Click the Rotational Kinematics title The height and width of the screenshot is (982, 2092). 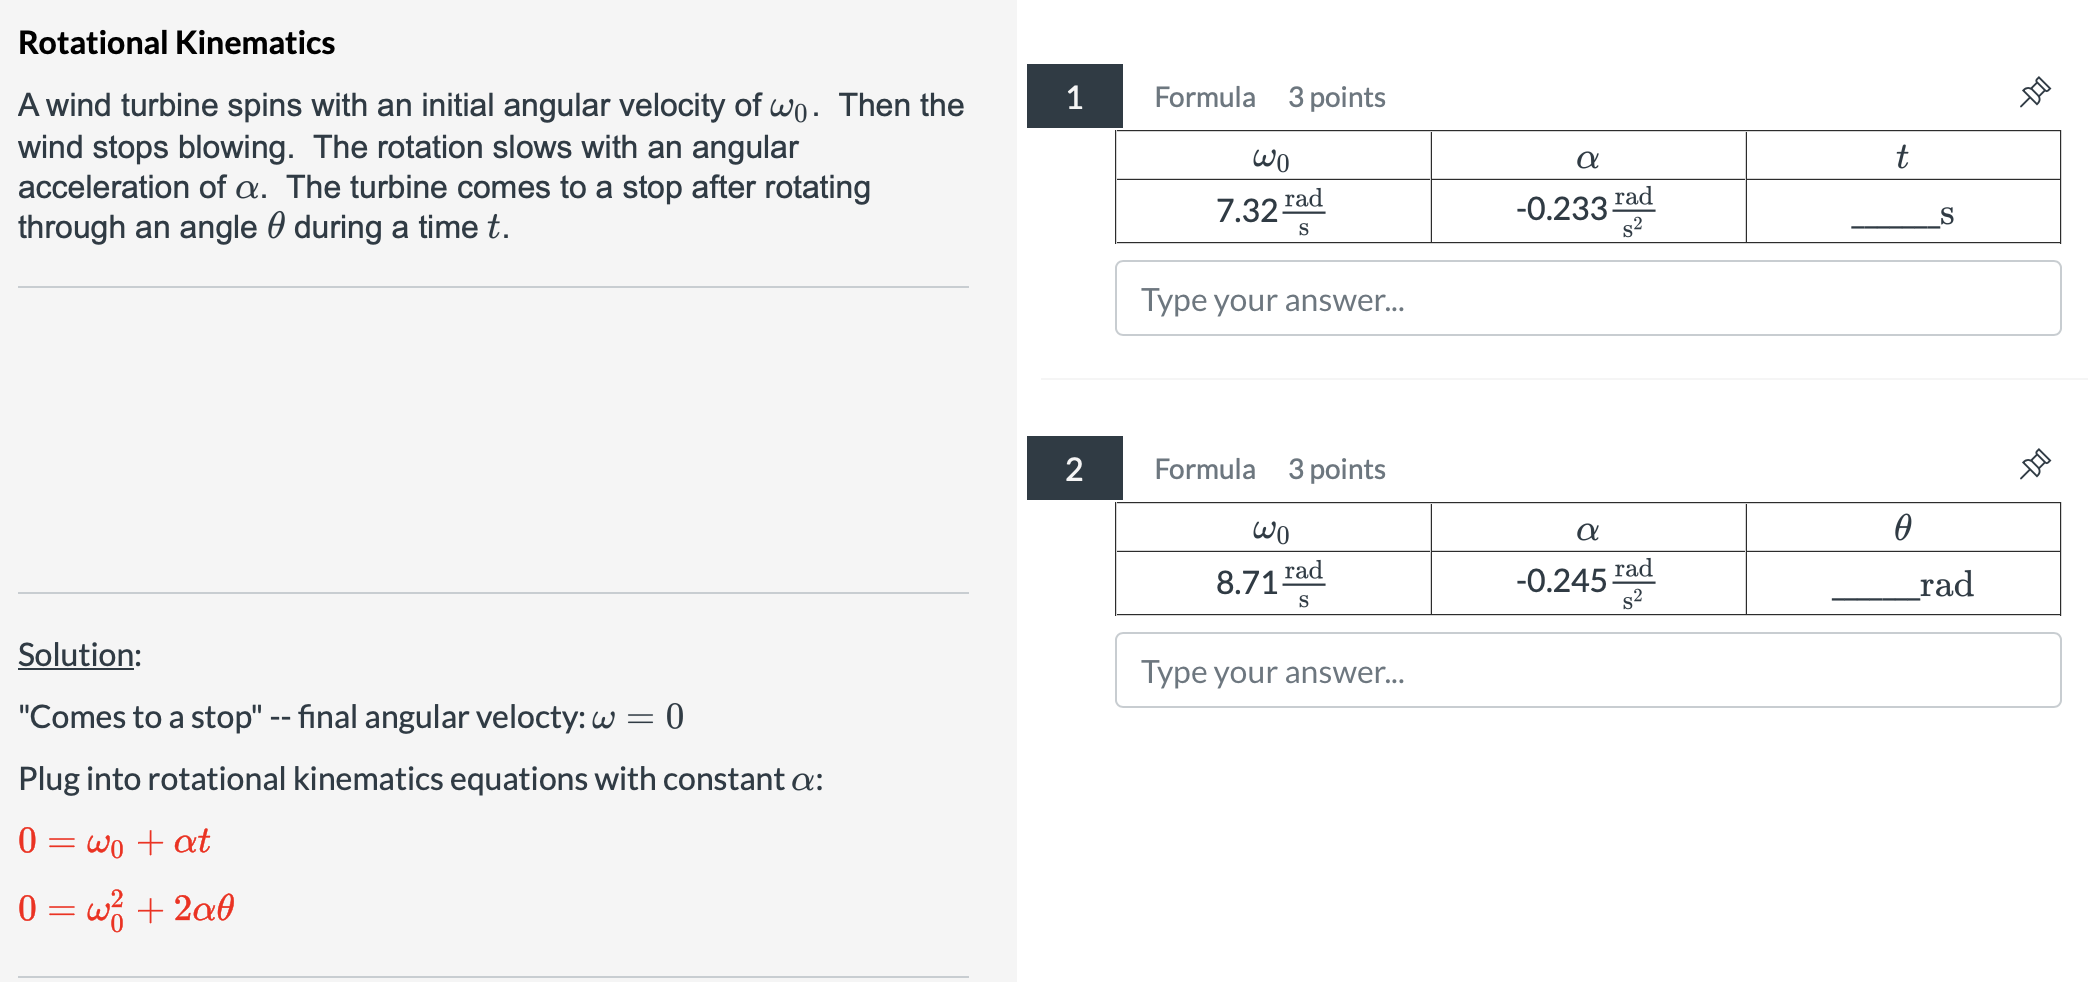(x=176, y=42)
